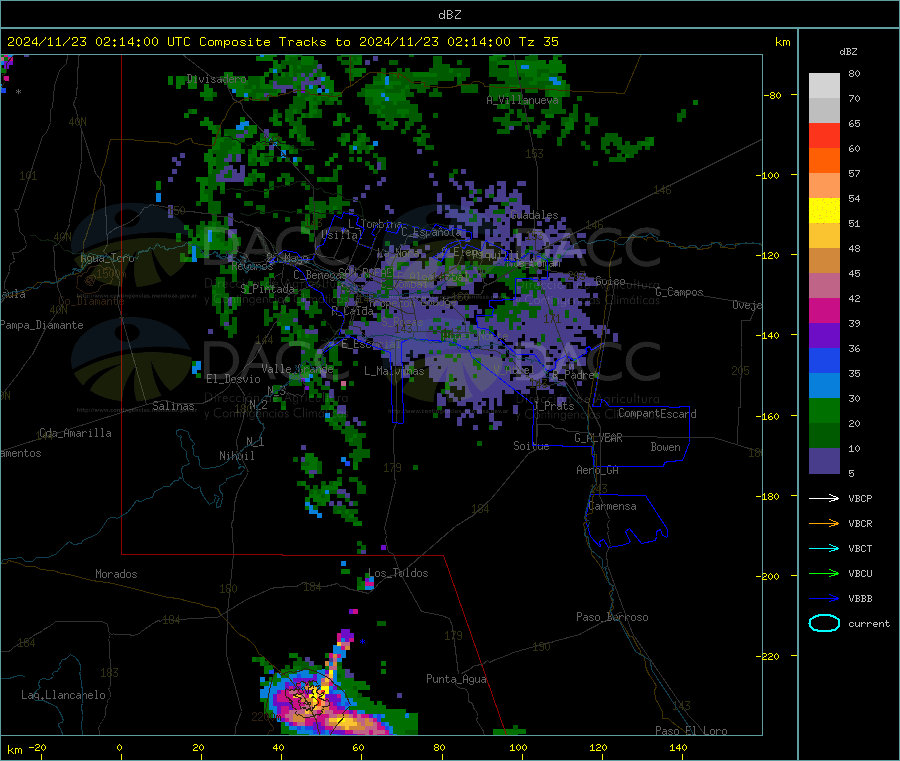The width and height of the screenshot is (900, 761).
Task: Select the purple 36–39 dBZ swatch
Action: coord(824,336)
